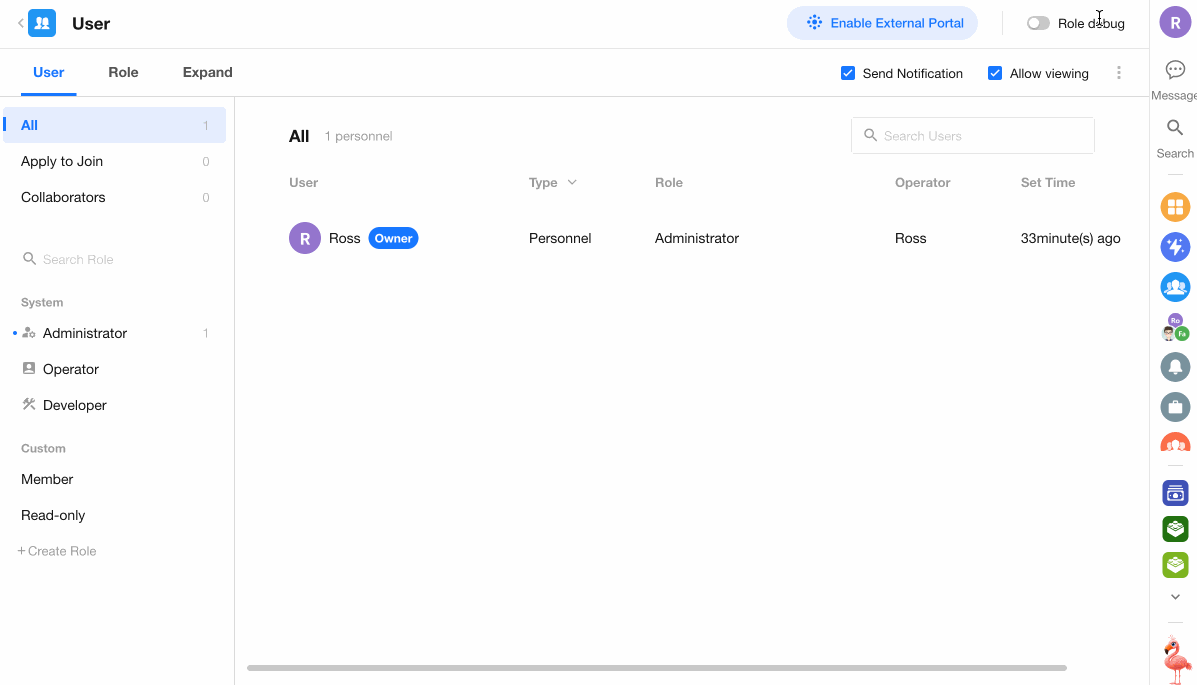Click the blue sparkle lightning icon
This screenshot has width=1197, height=685.
[1175, 247]
